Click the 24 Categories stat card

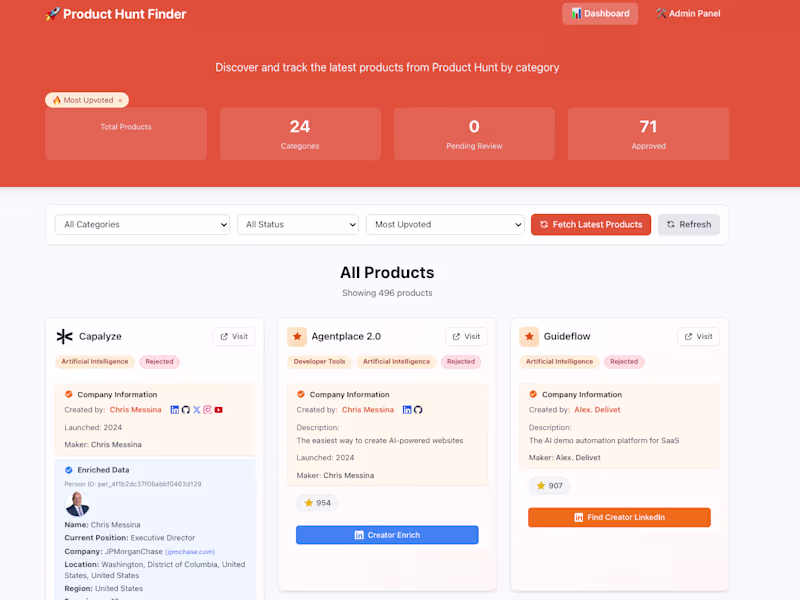pos(300,134)
